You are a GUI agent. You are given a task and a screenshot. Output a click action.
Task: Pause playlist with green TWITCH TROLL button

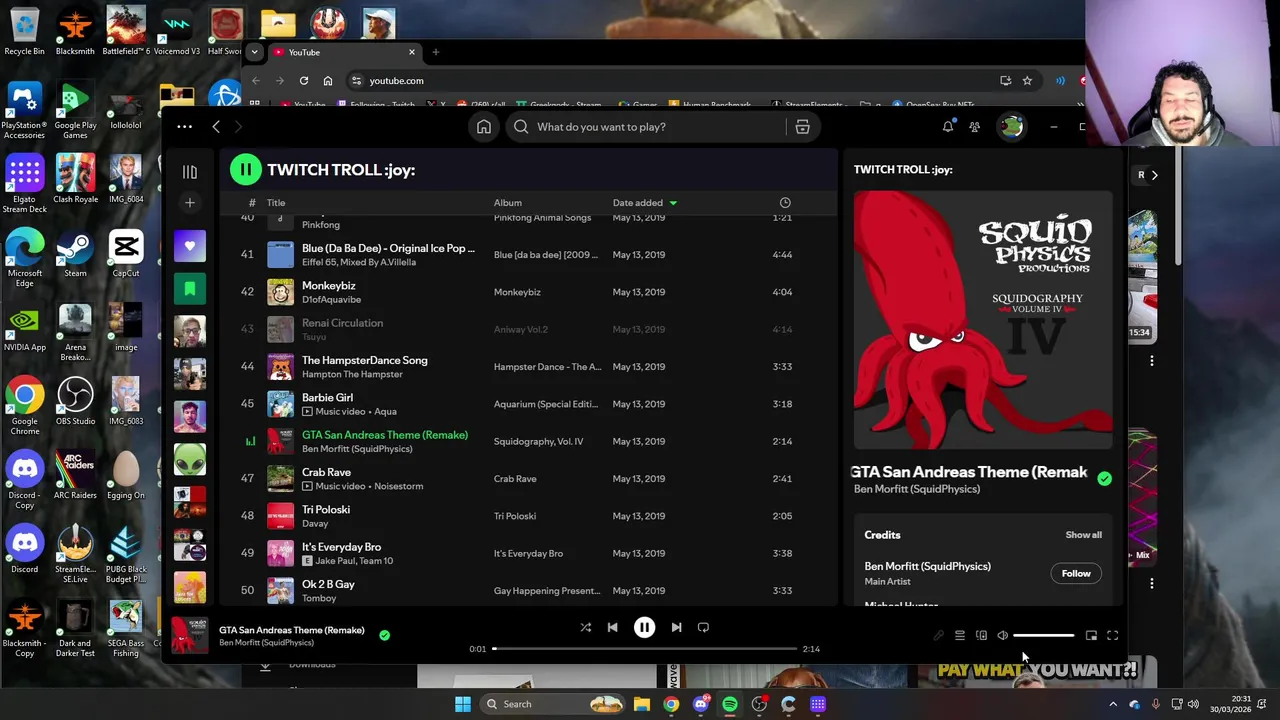pos(246,170)
